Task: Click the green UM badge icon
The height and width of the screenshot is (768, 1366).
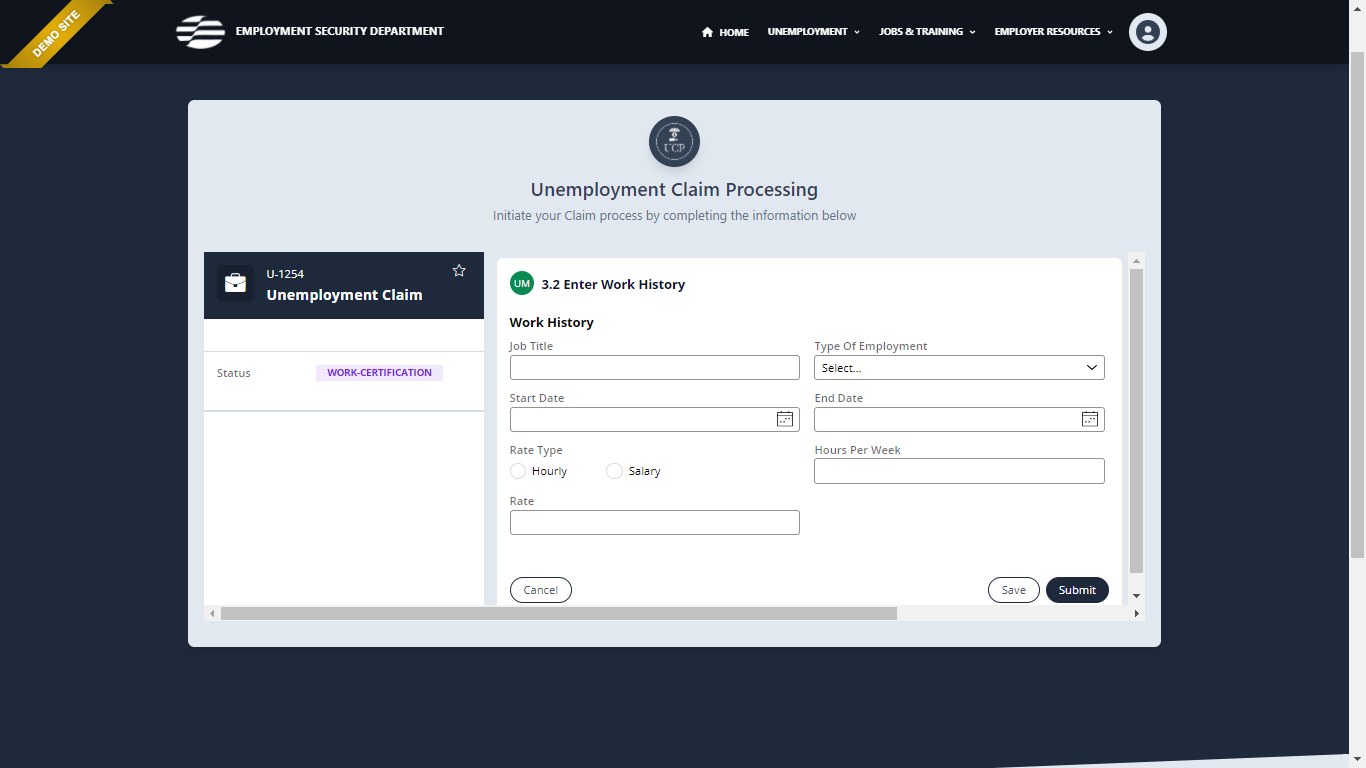Action: (521, 283)
